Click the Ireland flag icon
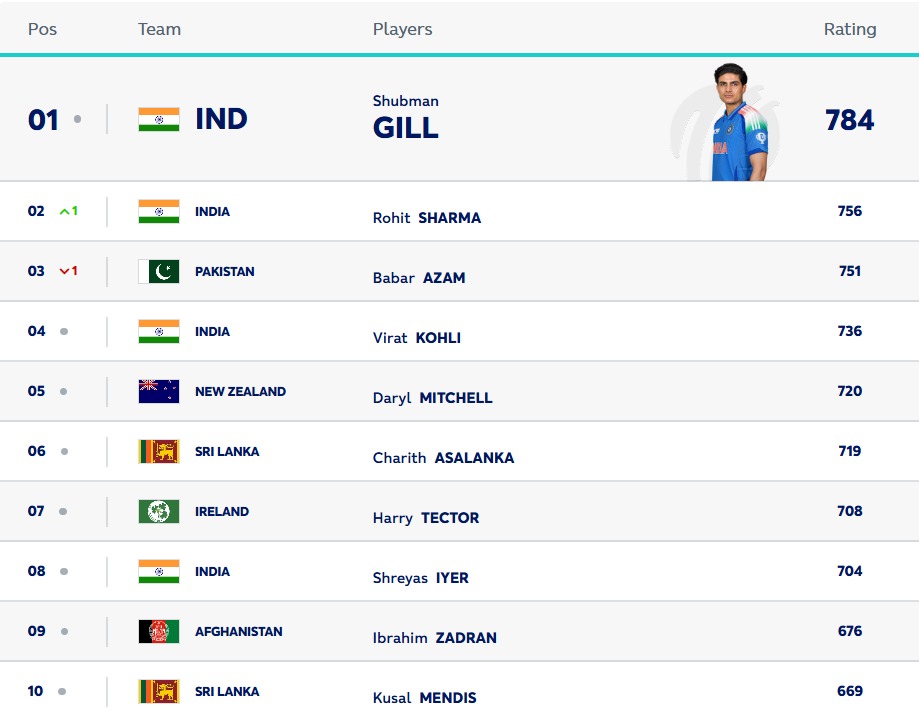Viewport: 919px width, 720px height. point(159,511)
